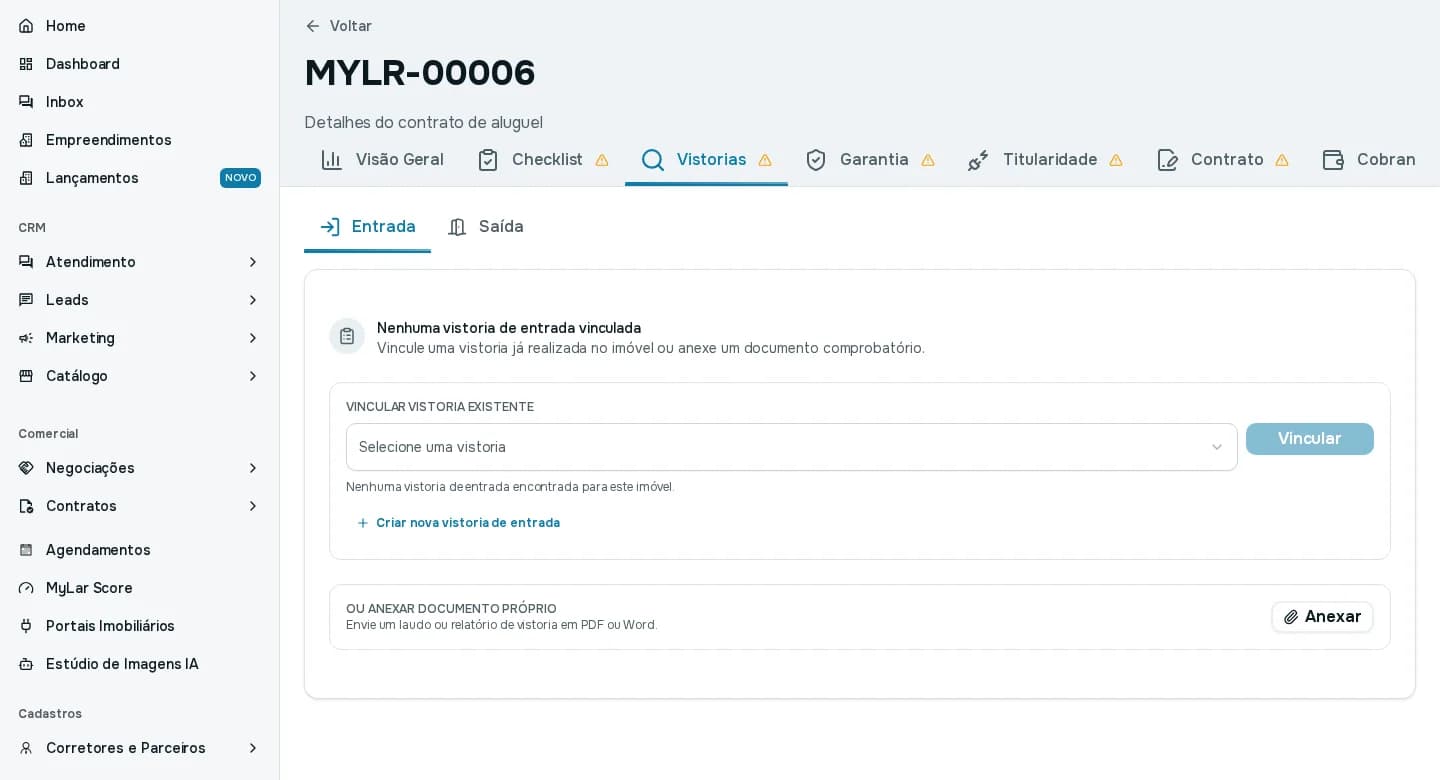
Task: Click the Portais Imobiliários plug icon
Action: point(26,626)
